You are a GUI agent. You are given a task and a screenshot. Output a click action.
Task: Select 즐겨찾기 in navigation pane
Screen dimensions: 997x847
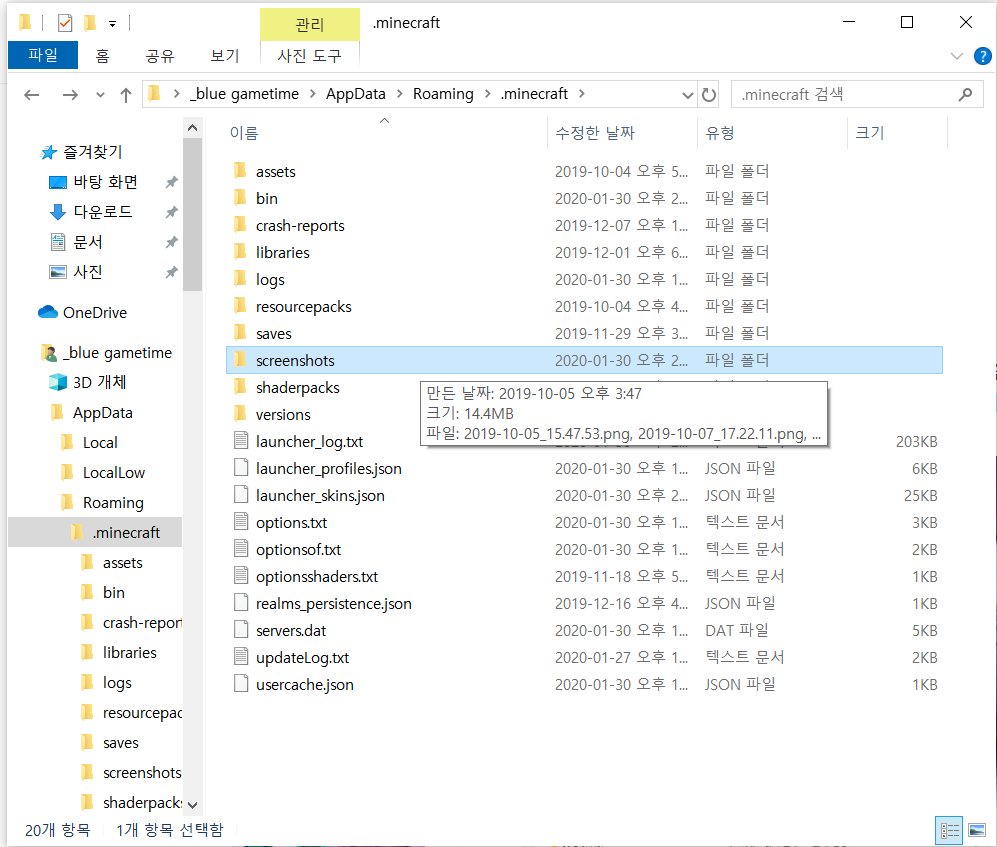point(92,152)
